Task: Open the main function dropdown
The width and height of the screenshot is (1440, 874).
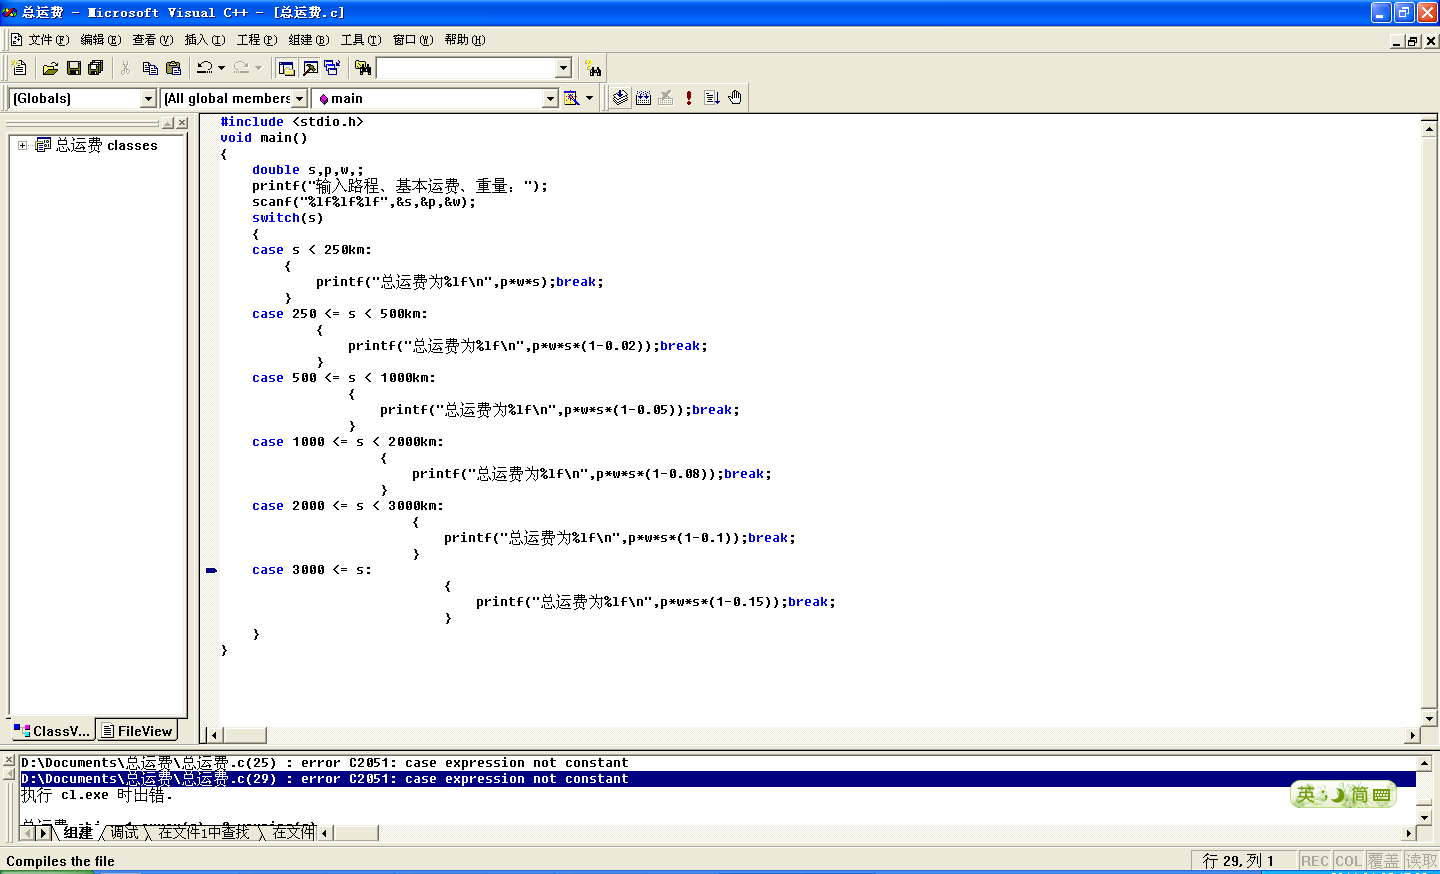Action: coord(550,98)
